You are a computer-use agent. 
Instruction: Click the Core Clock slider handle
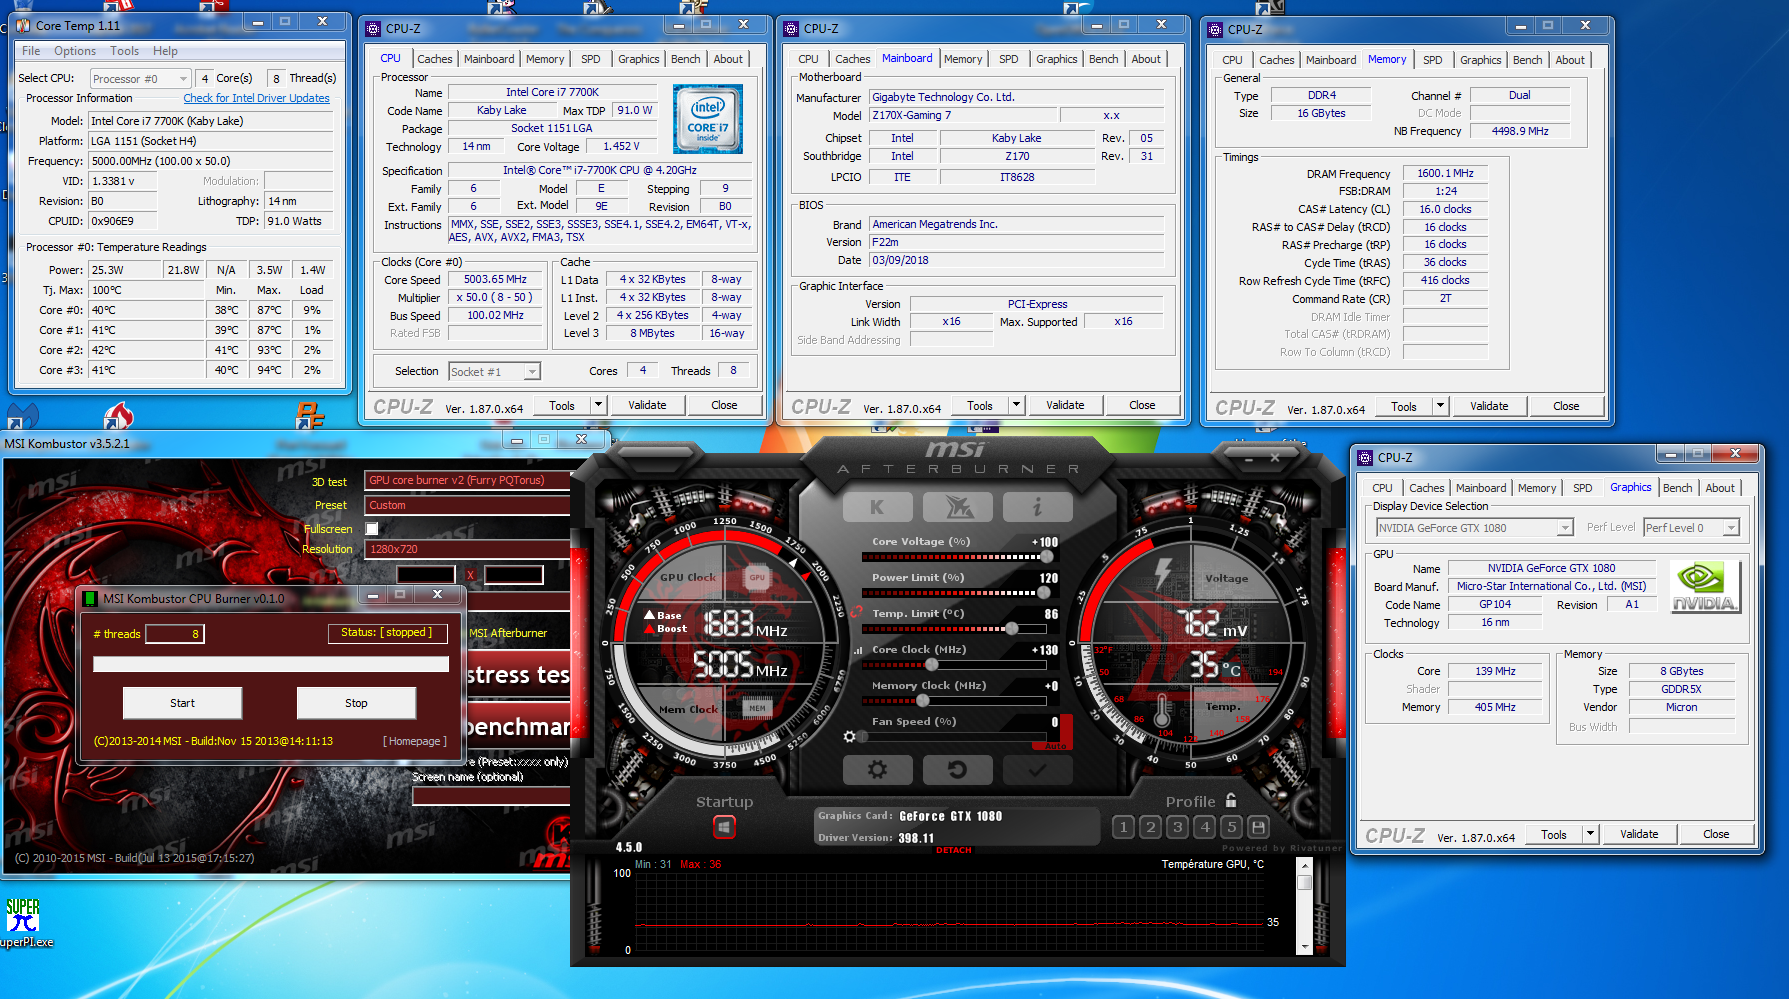[x=932, y=664]
